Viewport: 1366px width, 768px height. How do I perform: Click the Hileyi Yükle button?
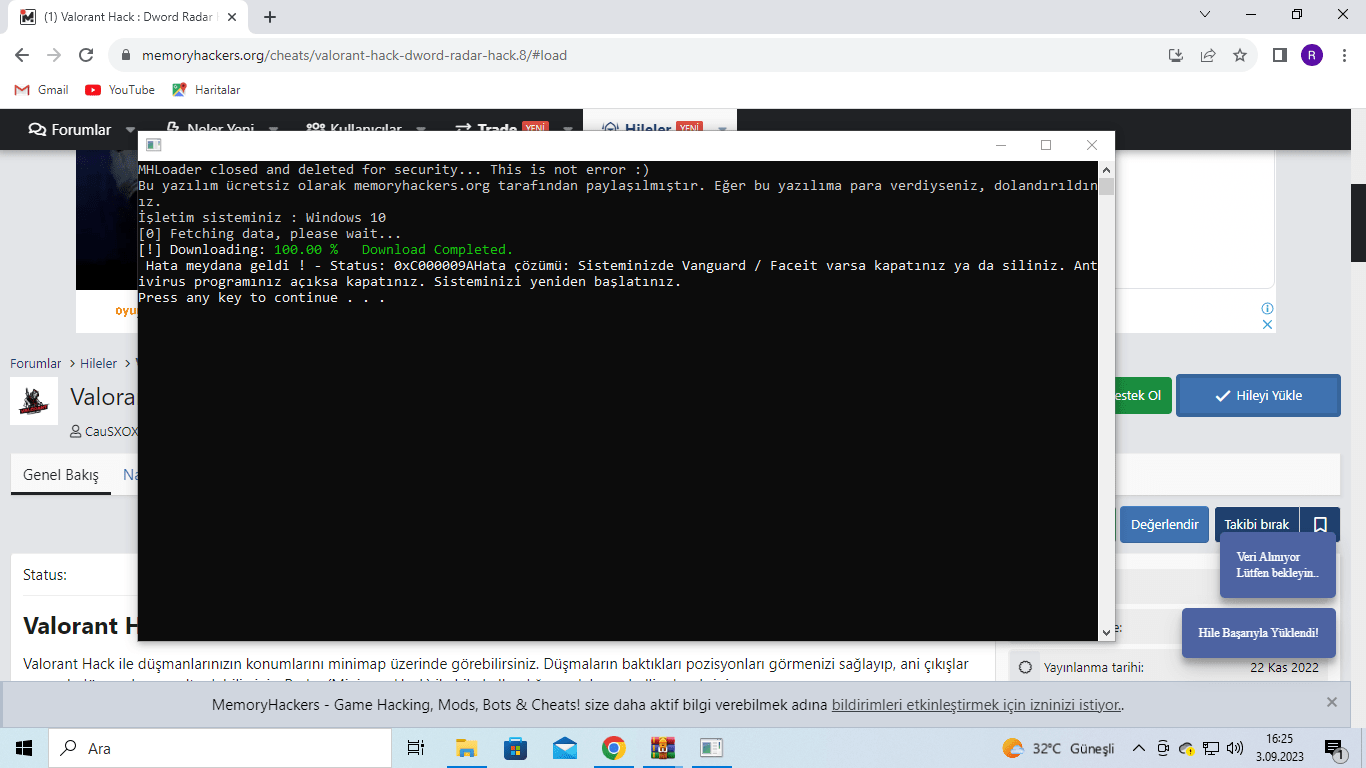tap(1258, 395)
